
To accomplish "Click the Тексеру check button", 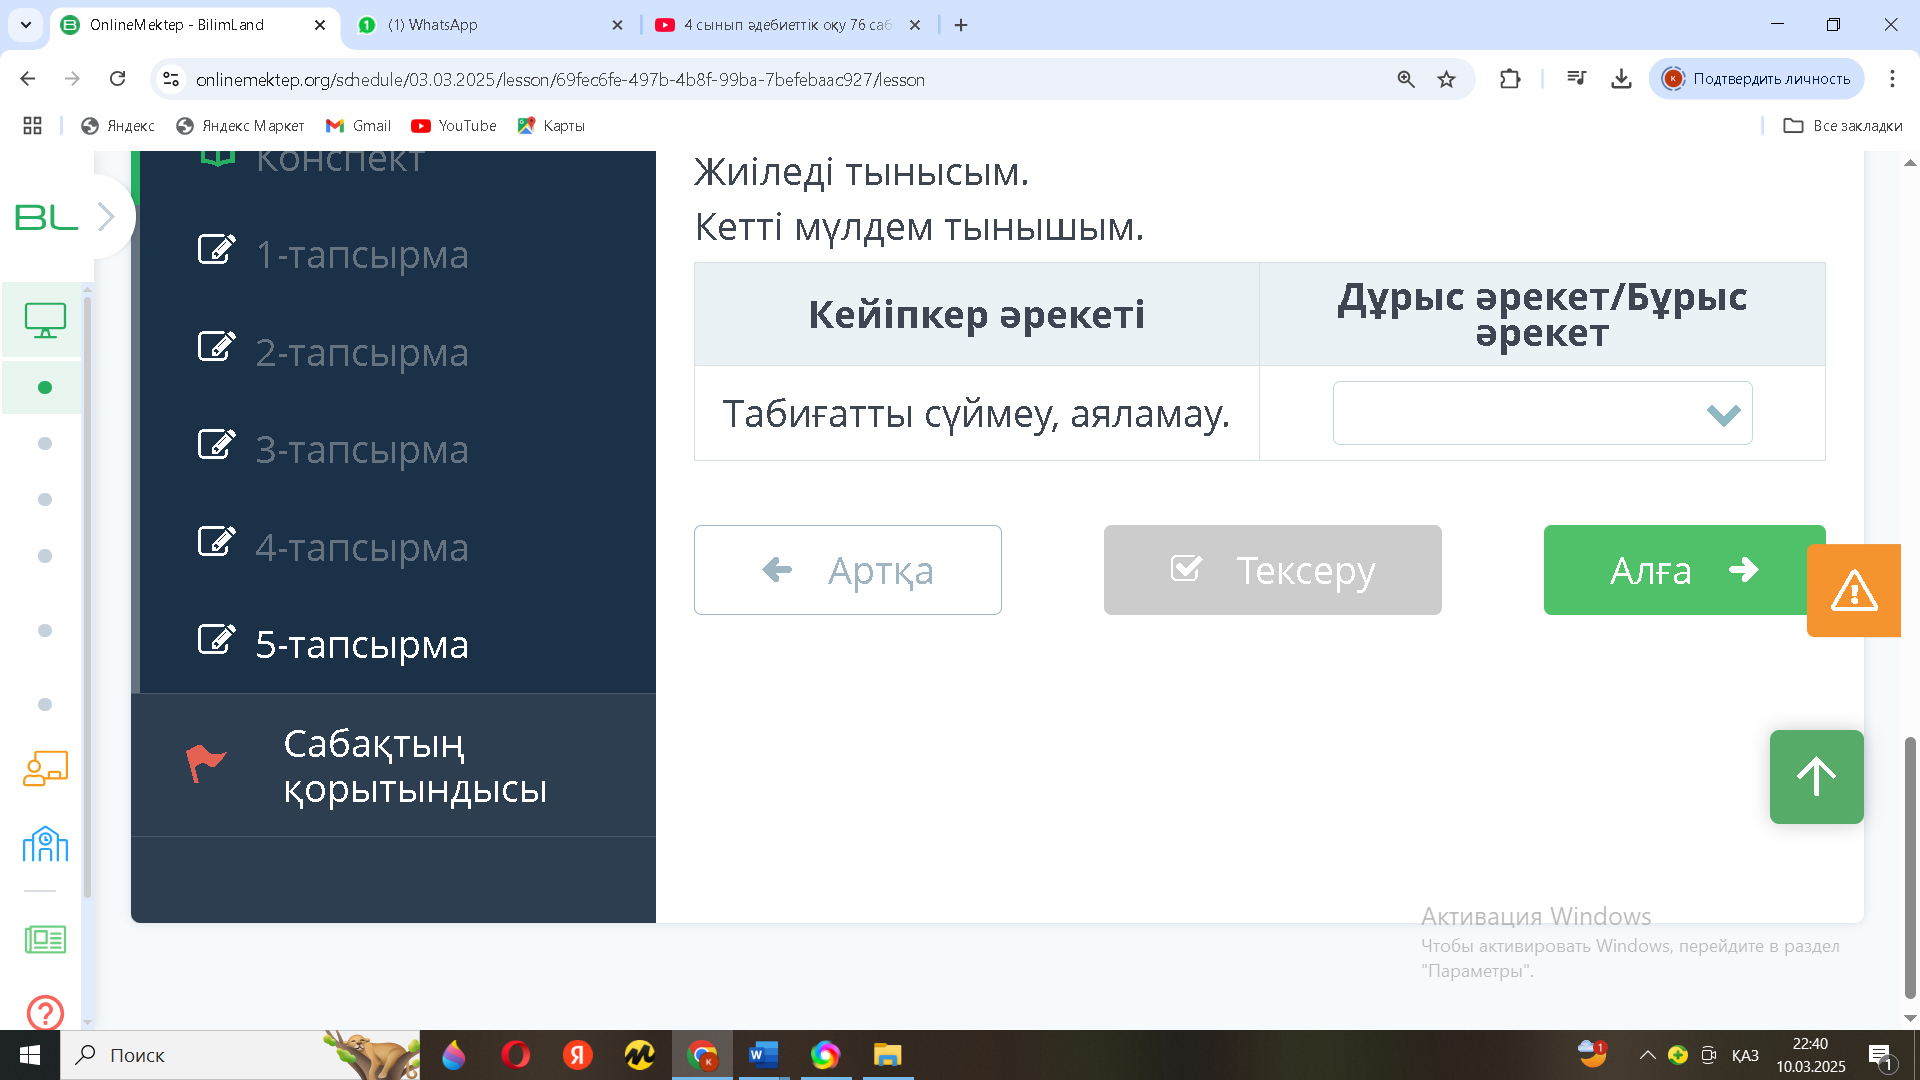I will pos(1272,570).
